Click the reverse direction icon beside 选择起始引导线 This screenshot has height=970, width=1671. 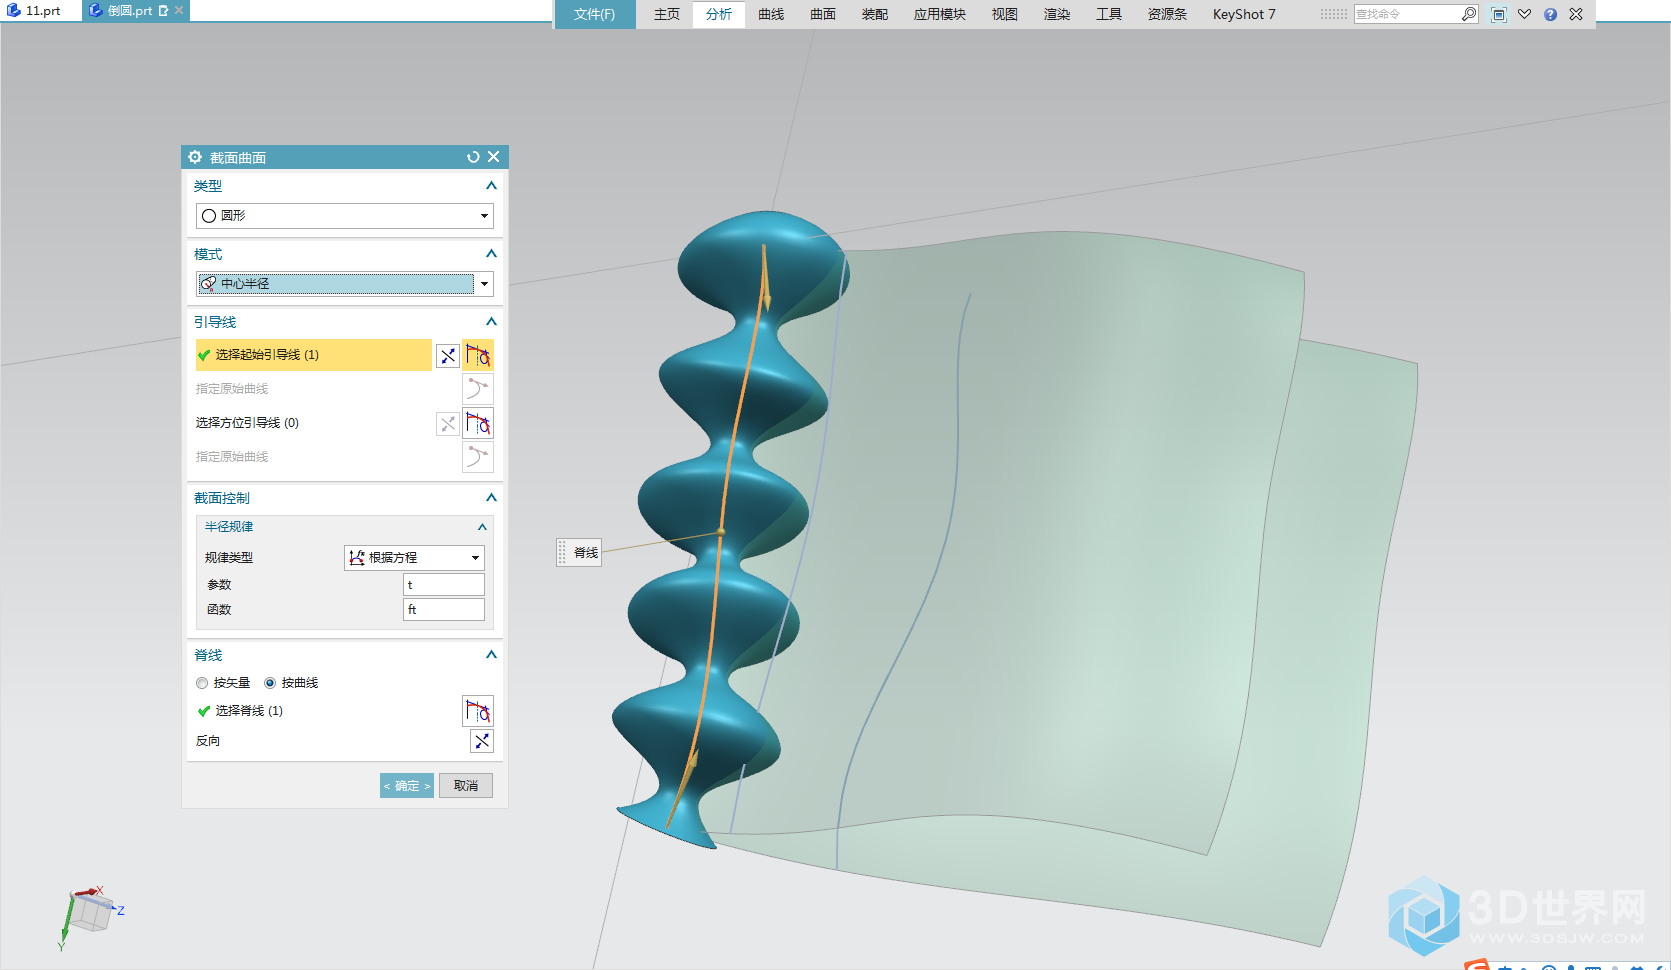[448, 355]
